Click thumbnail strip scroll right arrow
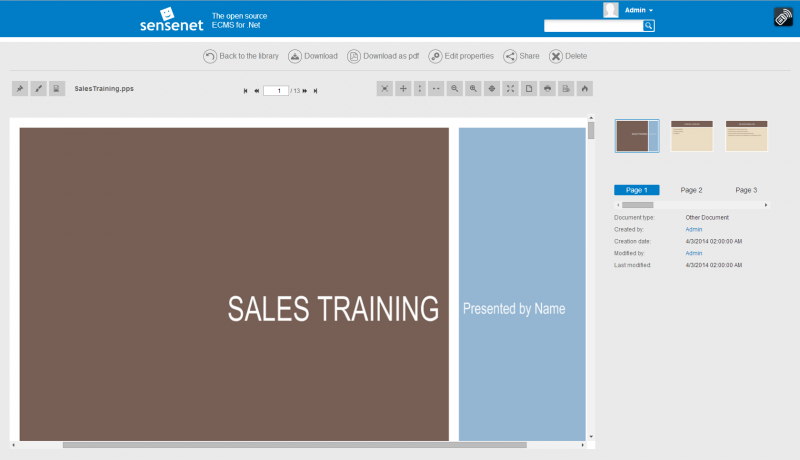The width and height of the screenshot is (800, 460). point(766,205)
